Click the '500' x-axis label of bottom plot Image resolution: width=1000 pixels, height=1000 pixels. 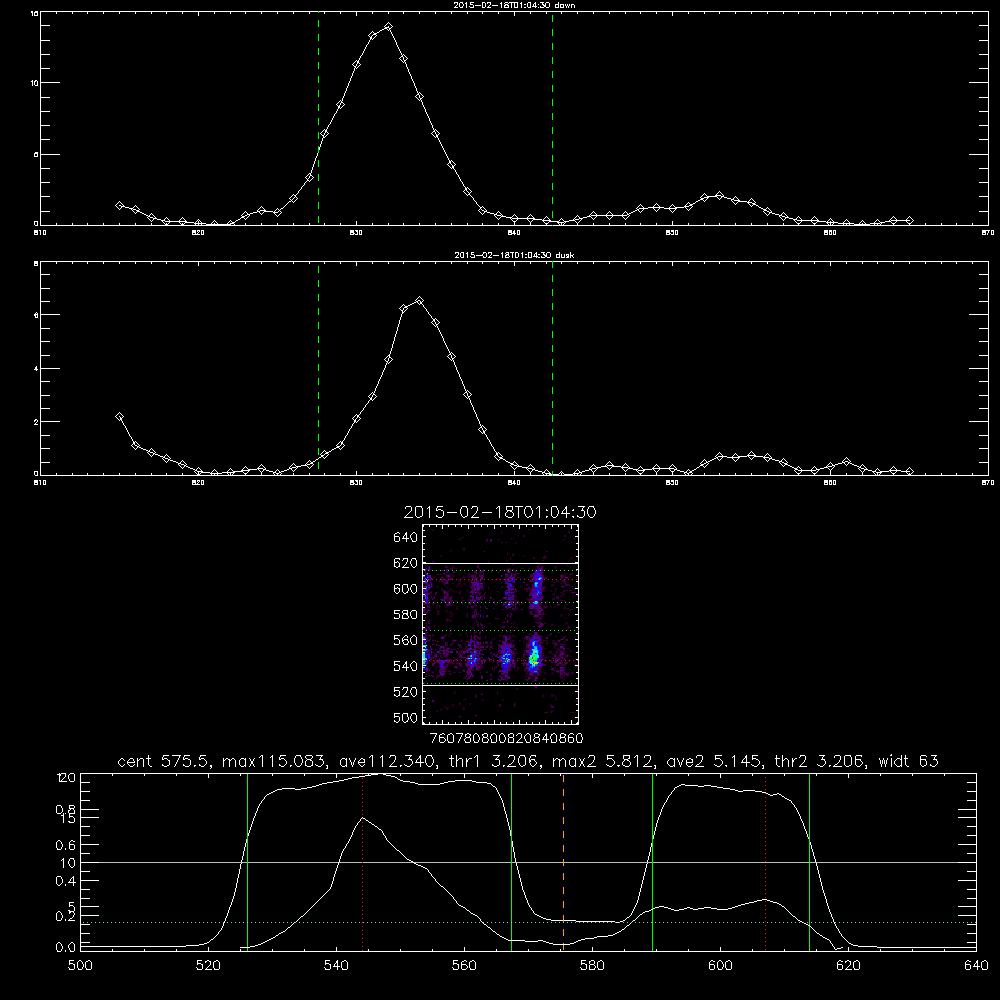[x=80, y=966]
